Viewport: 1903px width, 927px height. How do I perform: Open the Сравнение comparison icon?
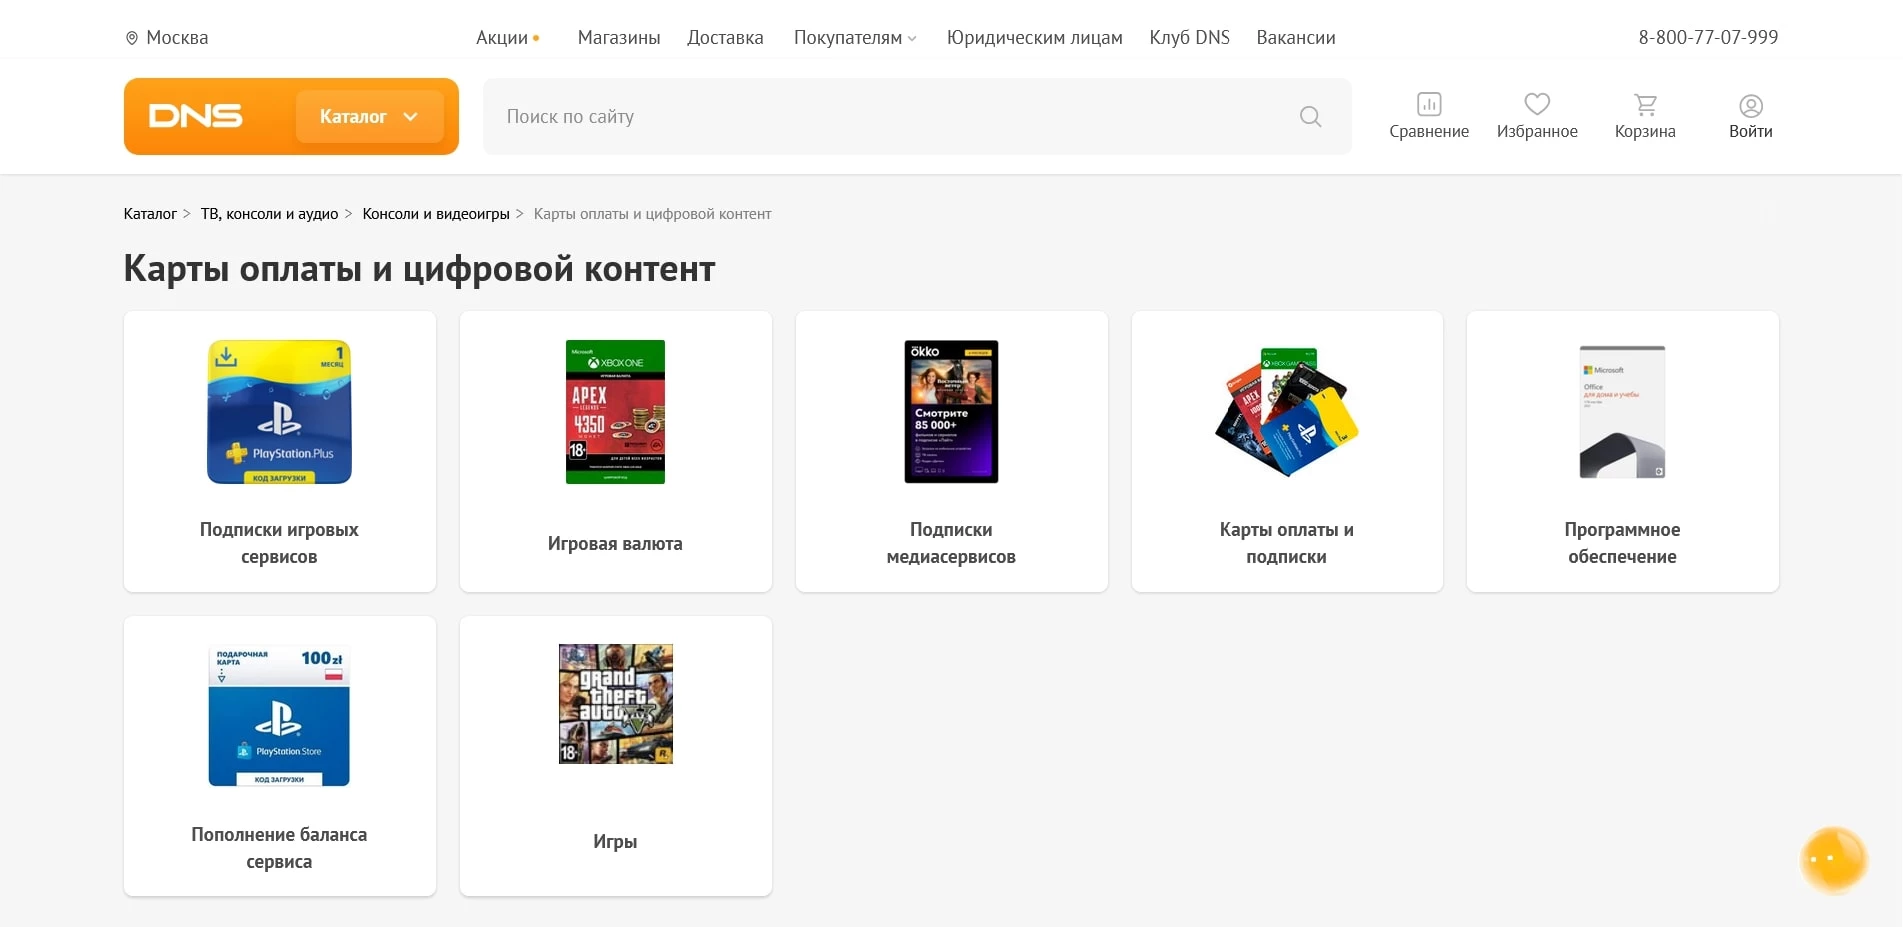(1428, 105)
